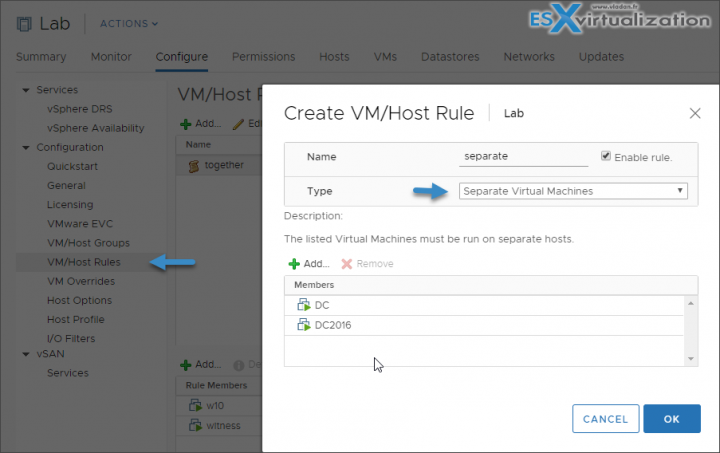The width and height of the screenshot is (720, 453).
Task: Collapse the Configuration tree section
Action: (x=26, y=147)
